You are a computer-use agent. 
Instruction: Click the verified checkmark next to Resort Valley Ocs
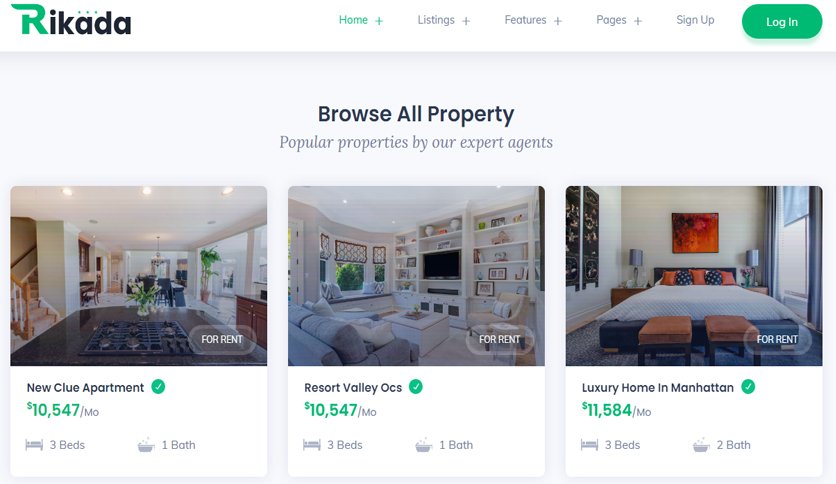pyautogui.click(x=416, y=386)
